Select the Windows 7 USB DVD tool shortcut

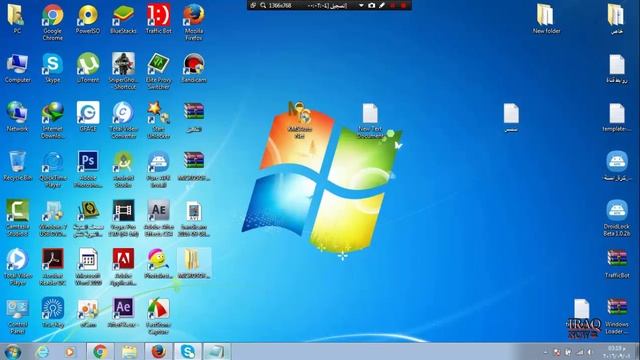(x=53, y=217)
